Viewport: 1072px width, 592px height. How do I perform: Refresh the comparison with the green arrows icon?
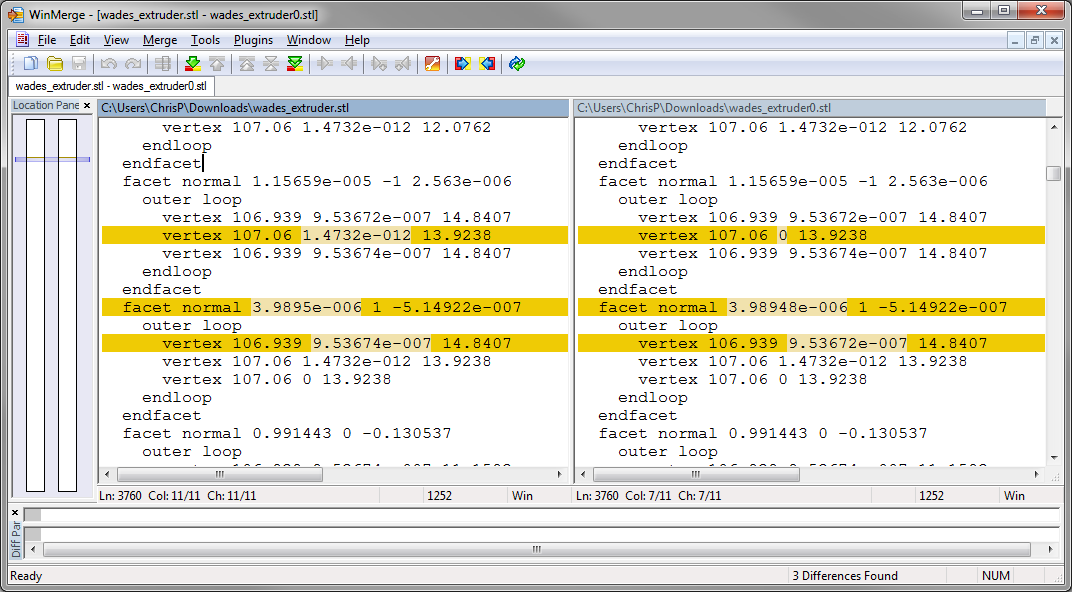(x=517, y=64)
